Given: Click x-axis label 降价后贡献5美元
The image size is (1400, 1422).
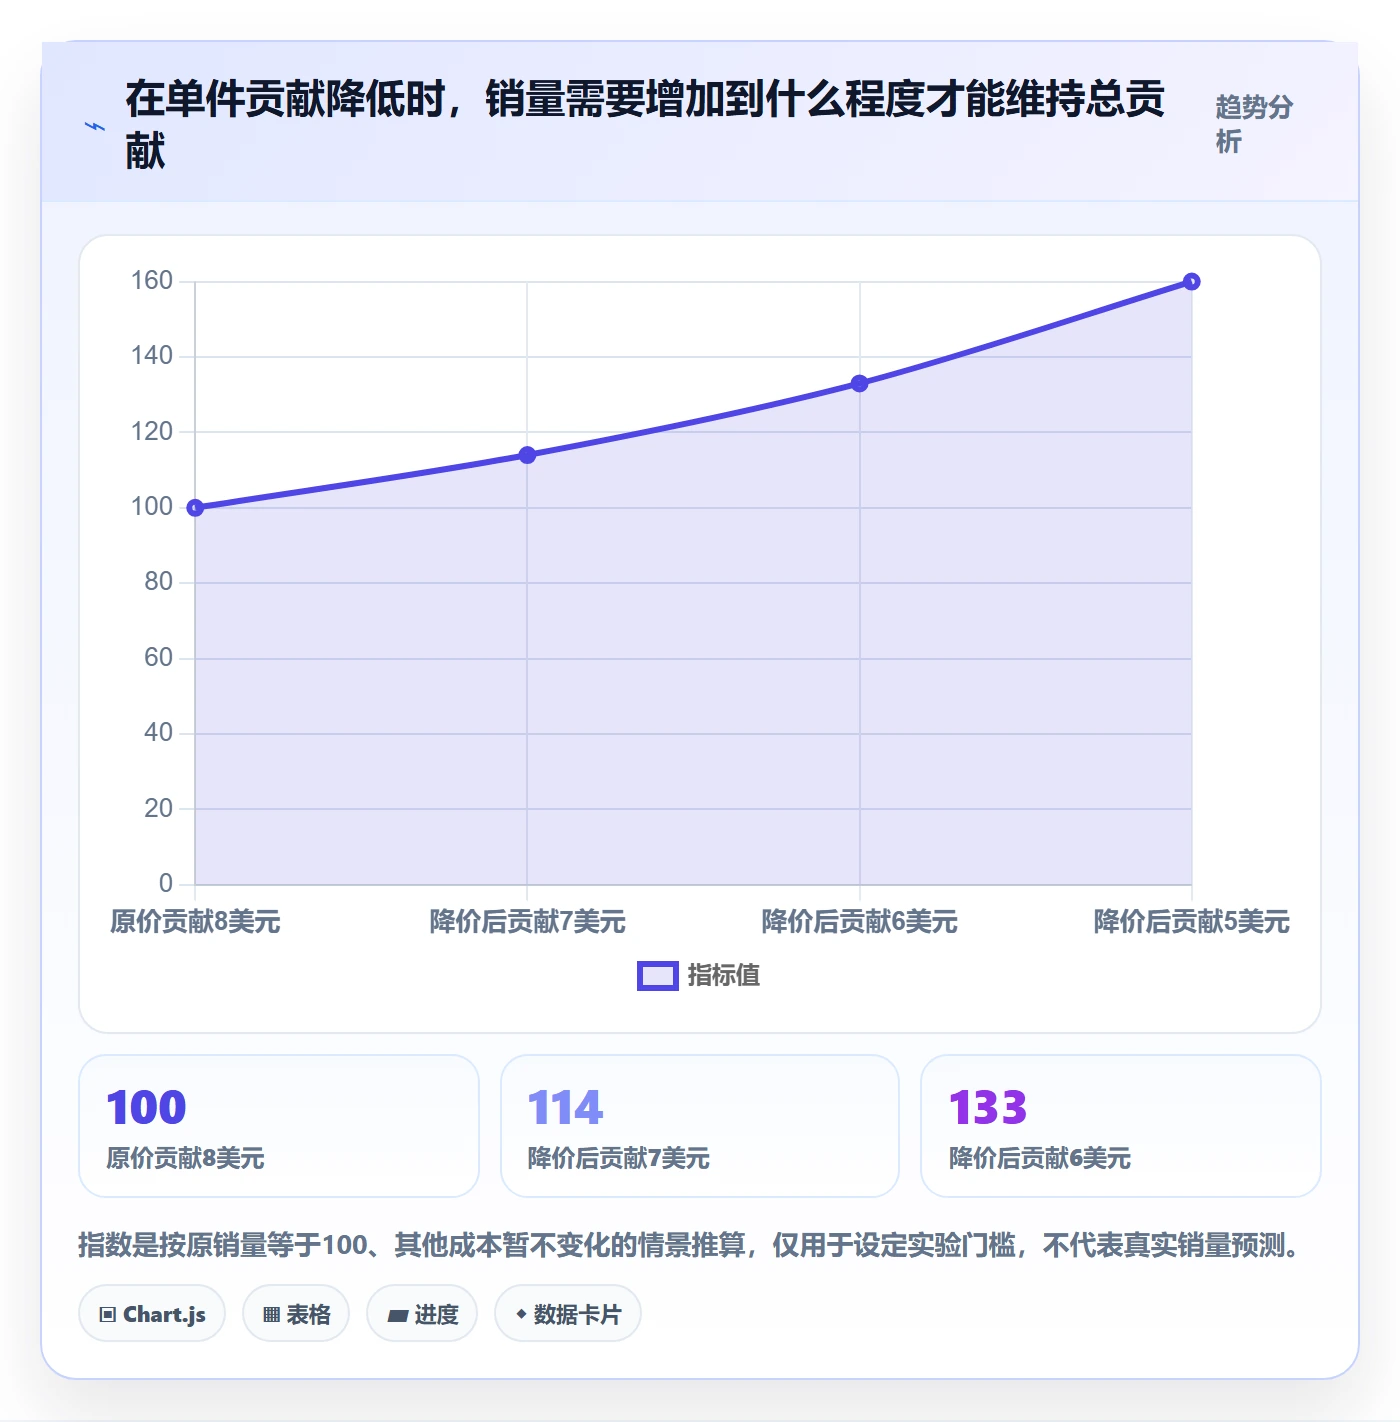Looking at the screenshot, I should tap(1192, 922).
